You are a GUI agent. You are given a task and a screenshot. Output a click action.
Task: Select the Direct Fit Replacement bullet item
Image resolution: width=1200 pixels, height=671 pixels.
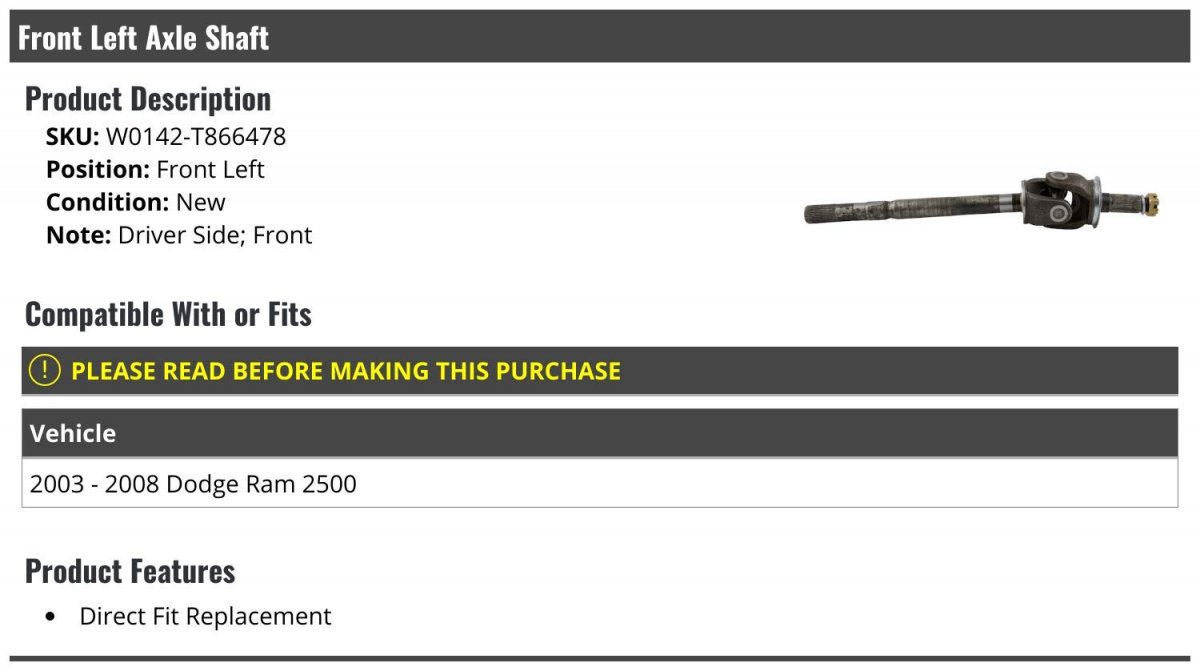[205, 616]
